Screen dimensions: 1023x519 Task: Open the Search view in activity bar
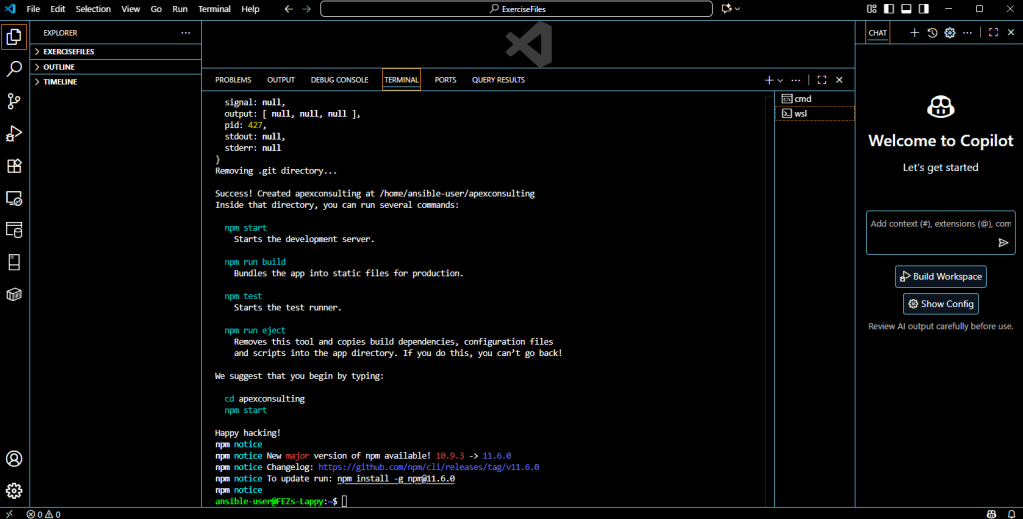(14, 69)
